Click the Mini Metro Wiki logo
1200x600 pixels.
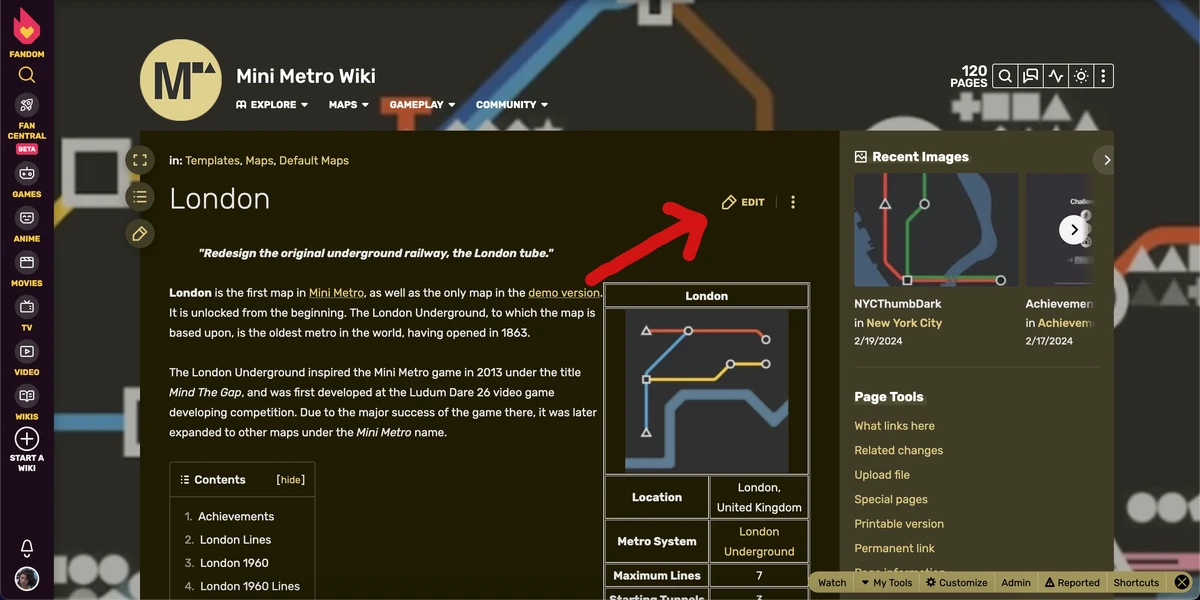[x=180, y=80]
